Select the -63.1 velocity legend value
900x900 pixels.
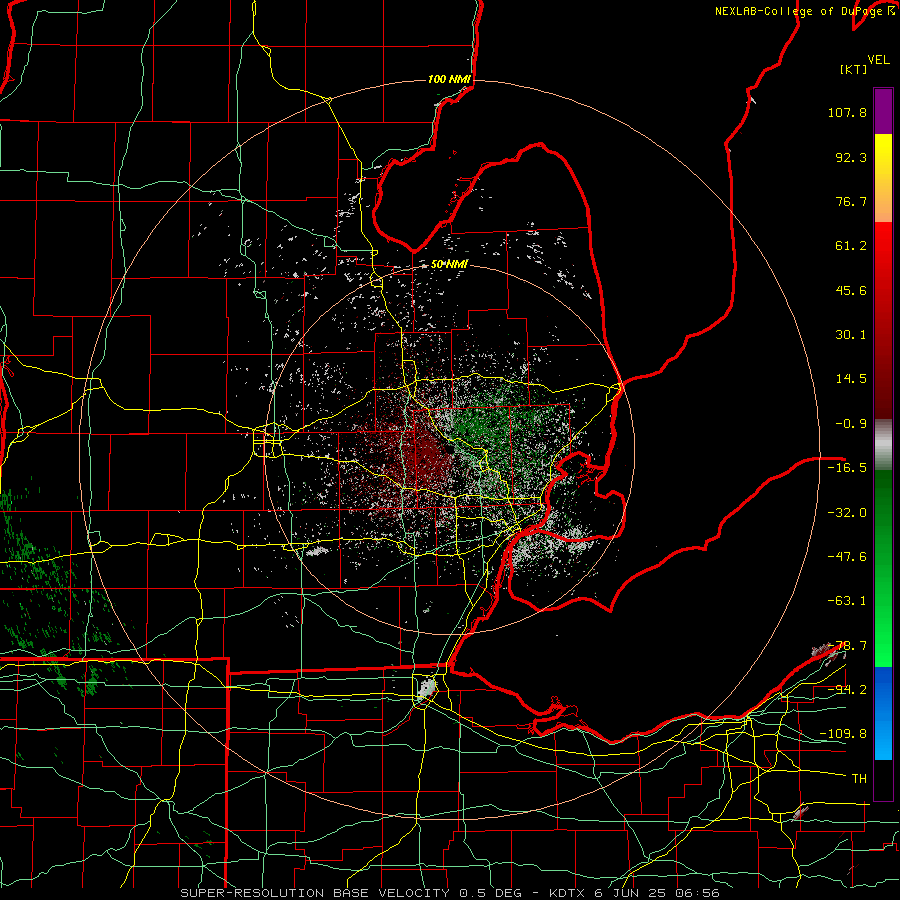point(847,601)
